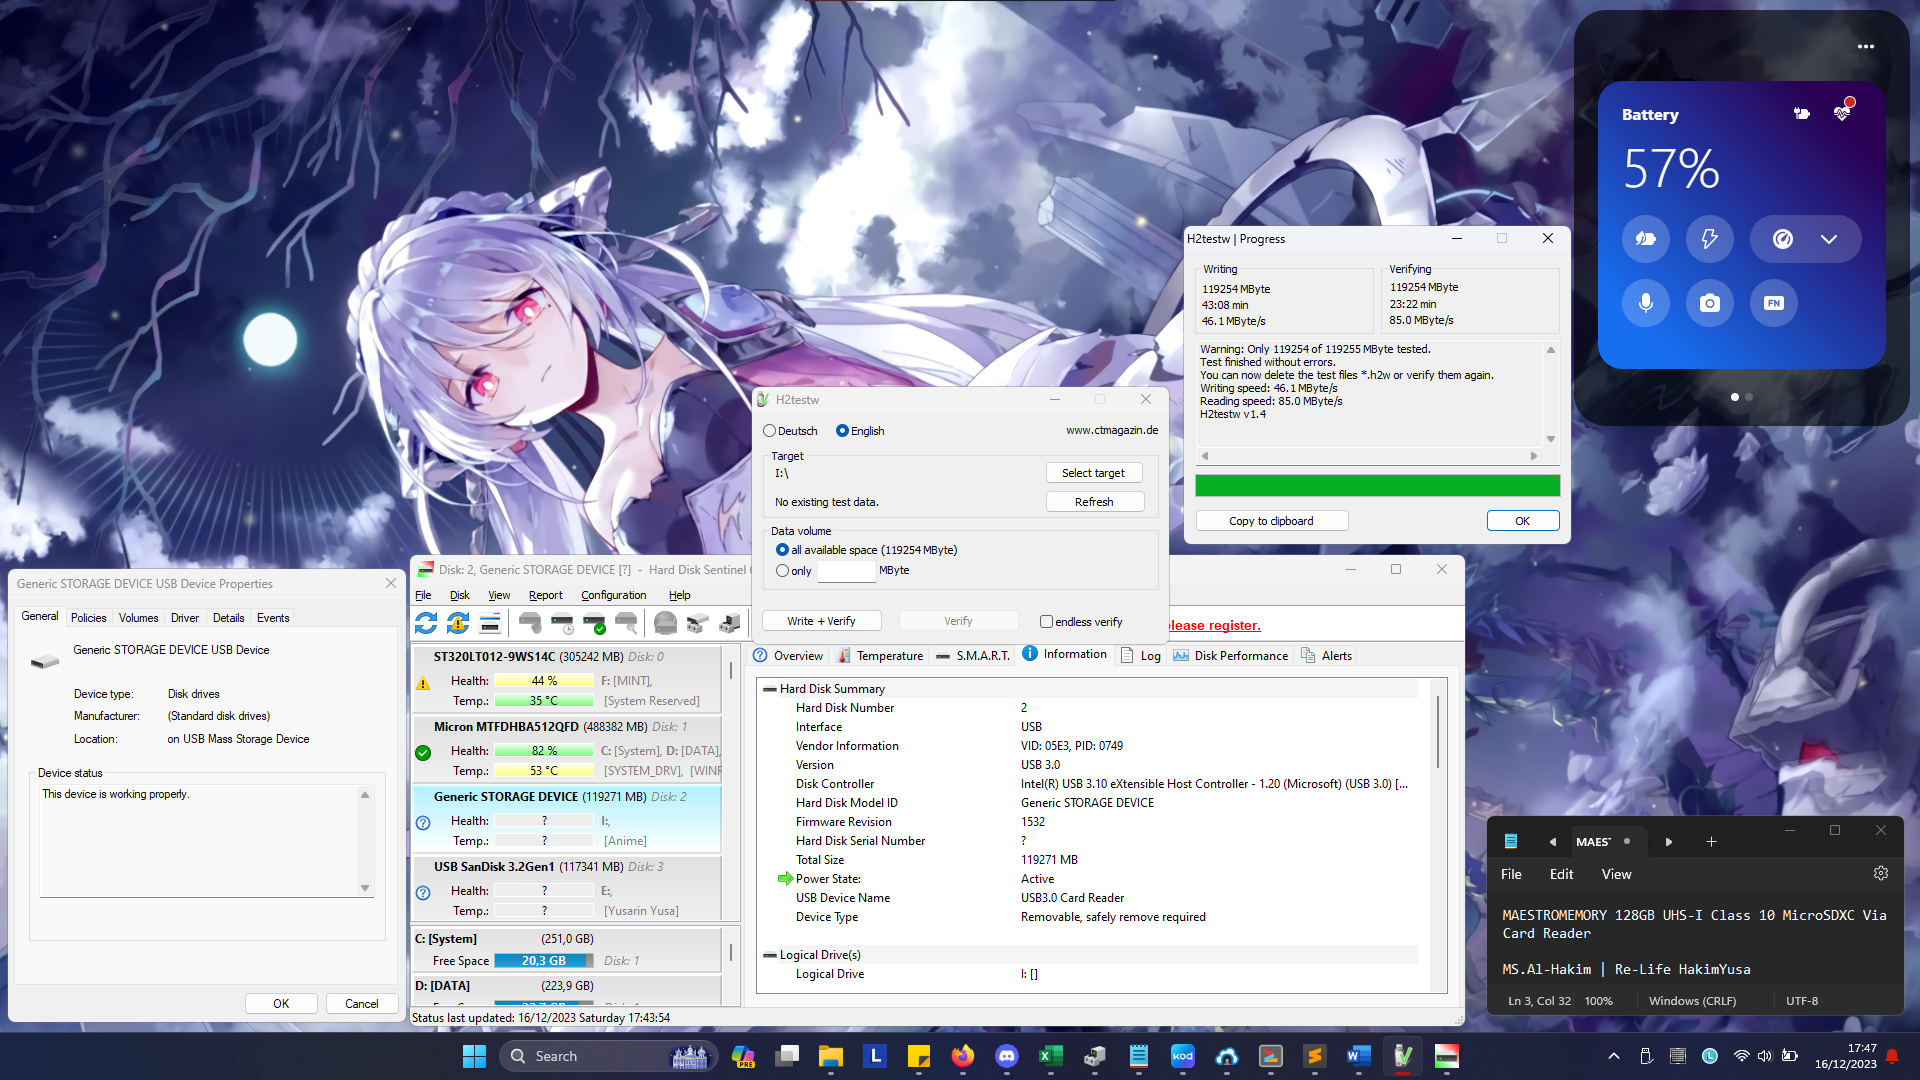The width and height of the screenshot is (1920, 1080).
Task: Click the plugged-in battery icon in widget header
Action: point(1802,113)
